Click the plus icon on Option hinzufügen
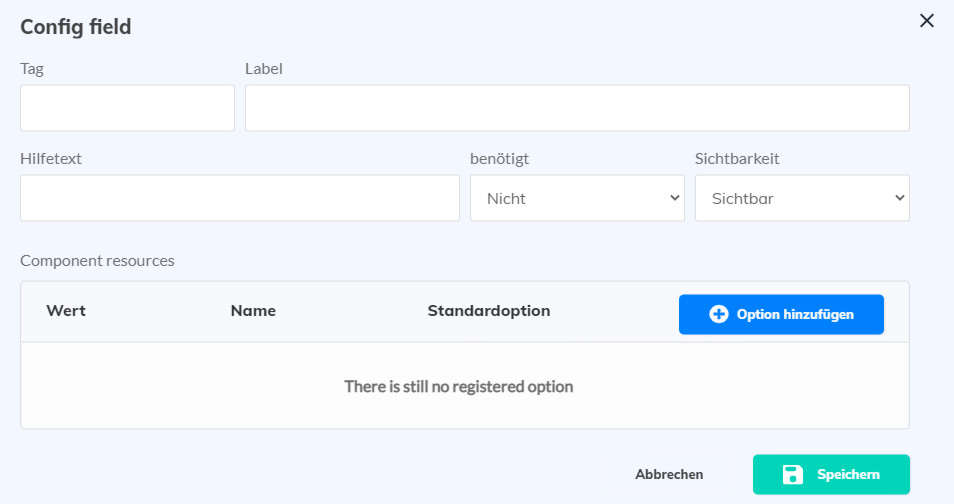The height and width of the screenshot is (504, 954). [x=718, y=314]
